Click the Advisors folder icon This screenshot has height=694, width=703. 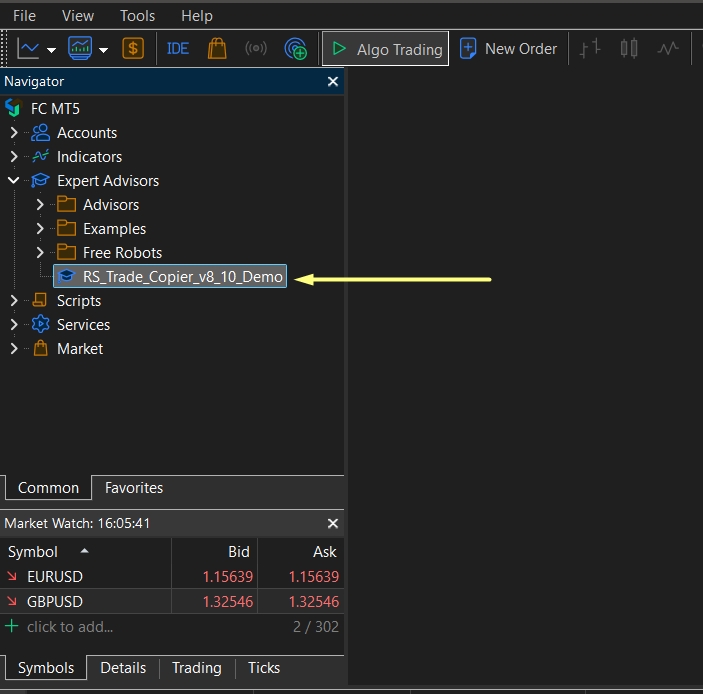click(66, 204)
